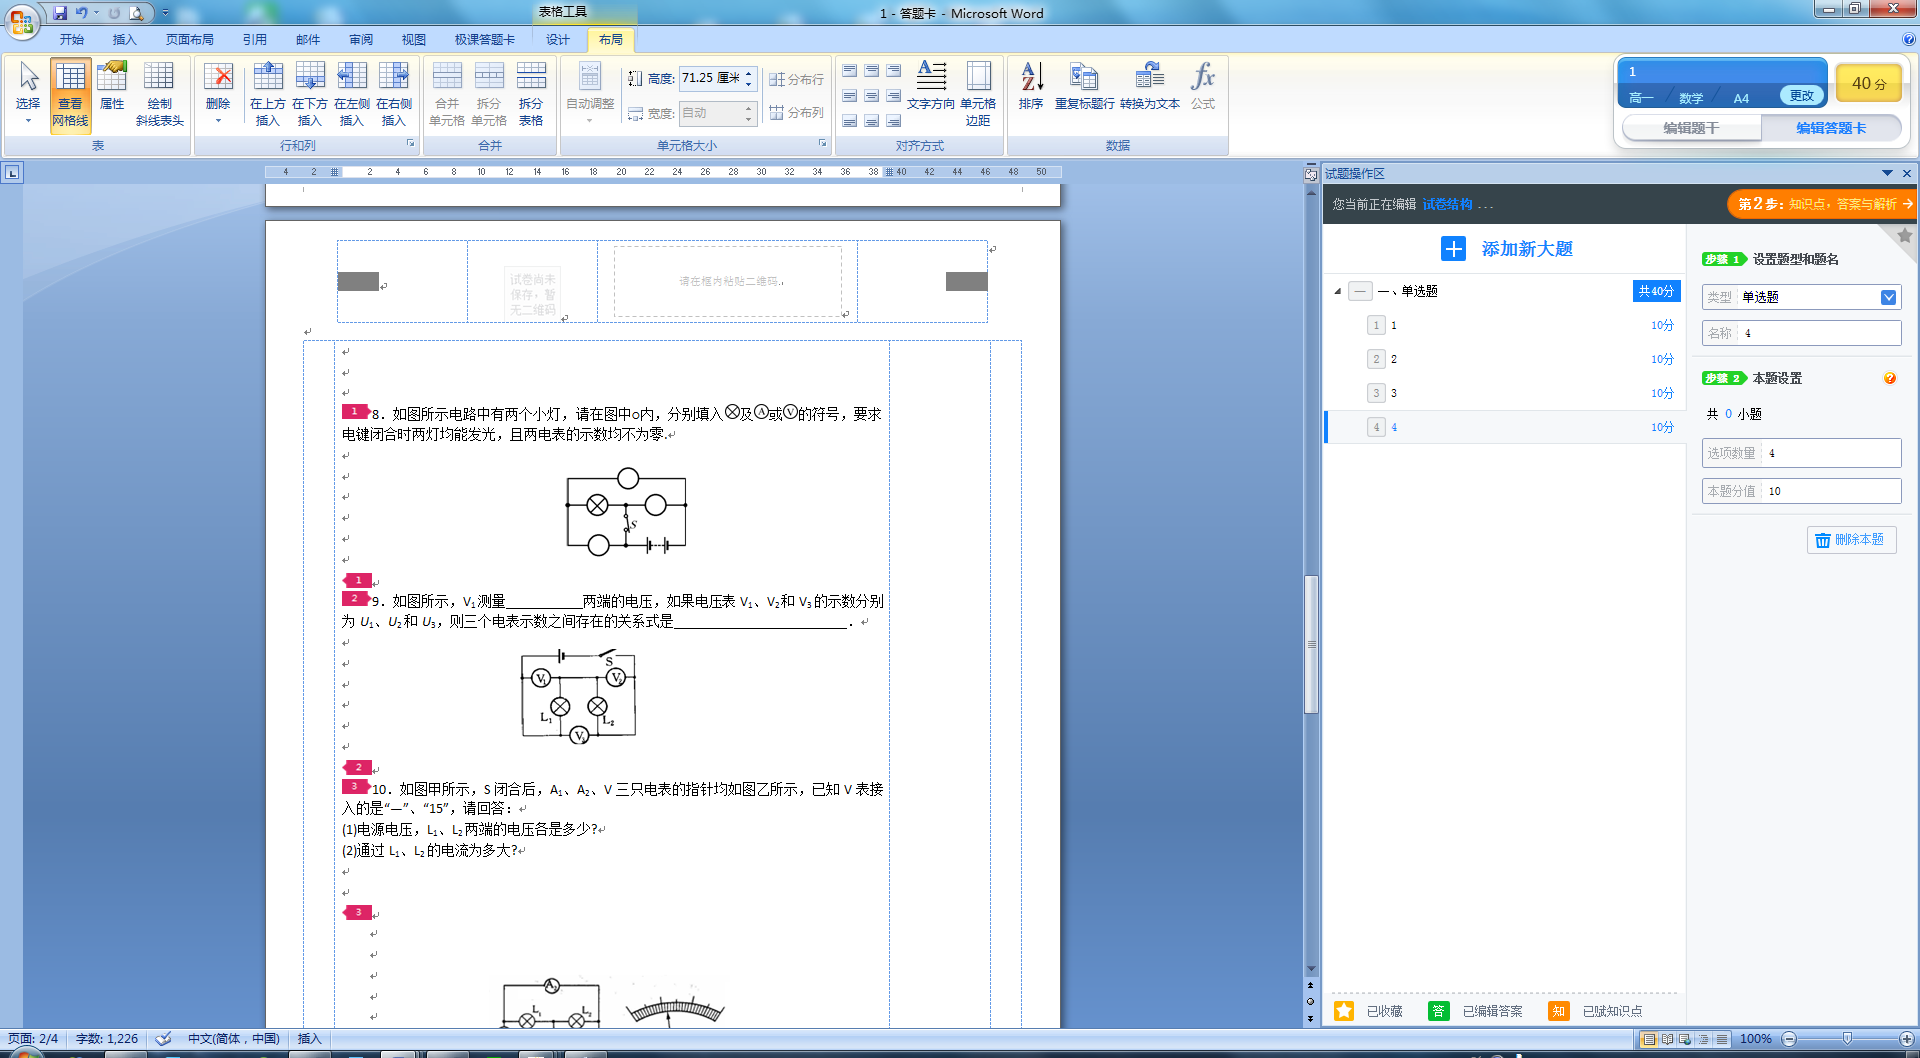Screen dimensions: 1920x1058
Task: Toggle 重复标题行 repeat header rows
Action: [x=1085, y=86]
